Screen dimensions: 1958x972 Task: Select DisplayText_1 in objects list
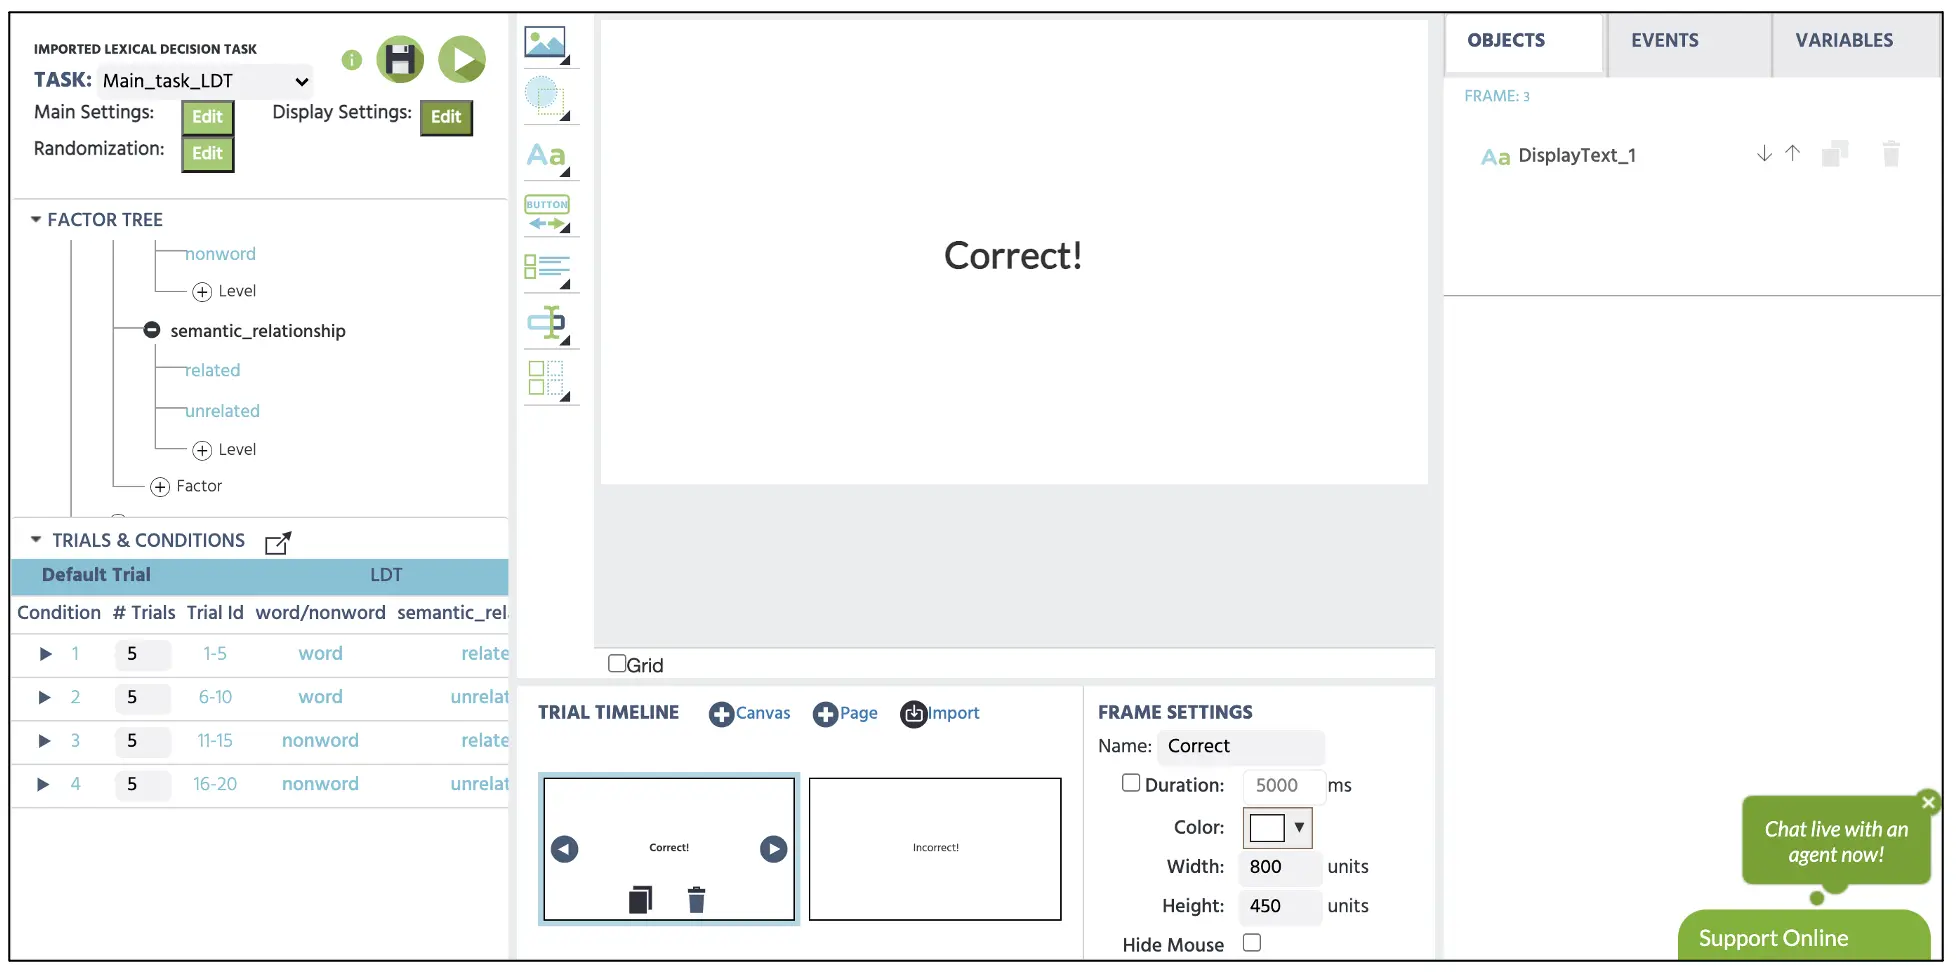coord(1576,156)
